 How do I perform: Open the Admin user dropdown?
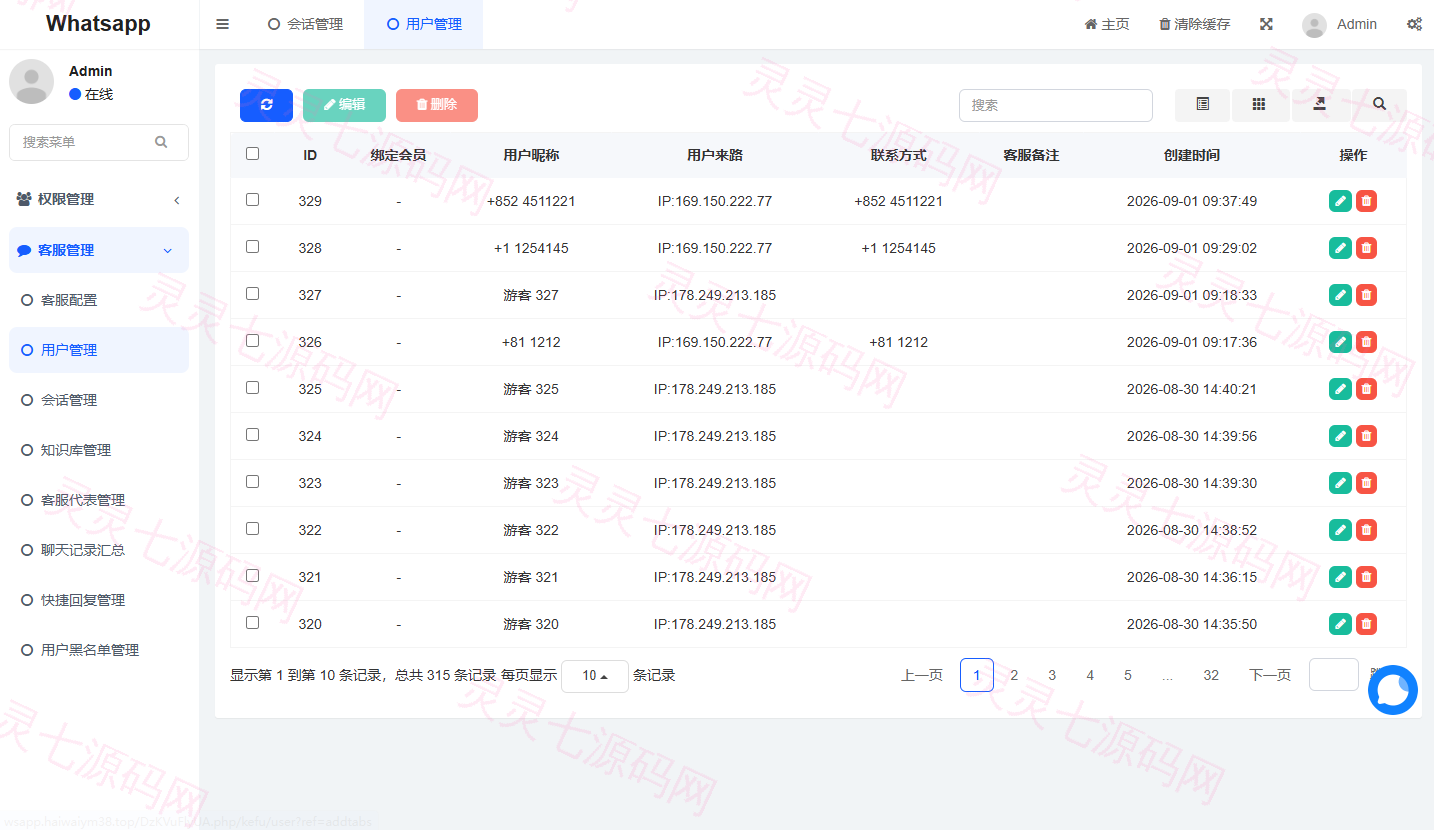[1340, 24]
